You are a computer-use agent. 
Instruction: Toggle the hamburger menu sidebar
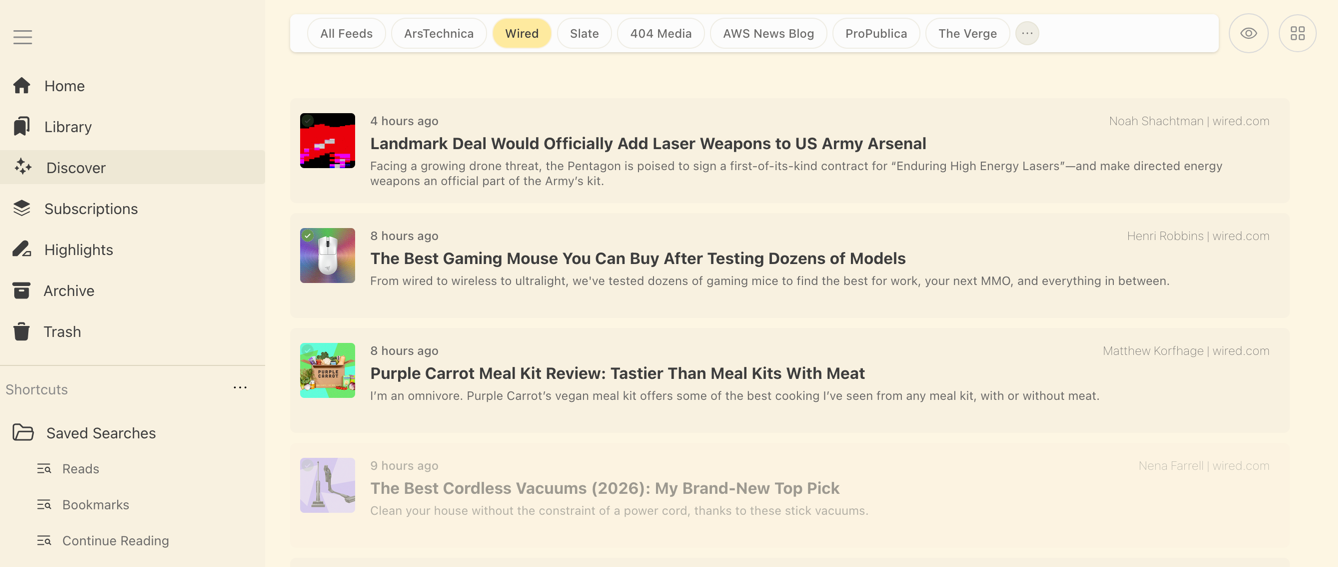tap(22, 37)
